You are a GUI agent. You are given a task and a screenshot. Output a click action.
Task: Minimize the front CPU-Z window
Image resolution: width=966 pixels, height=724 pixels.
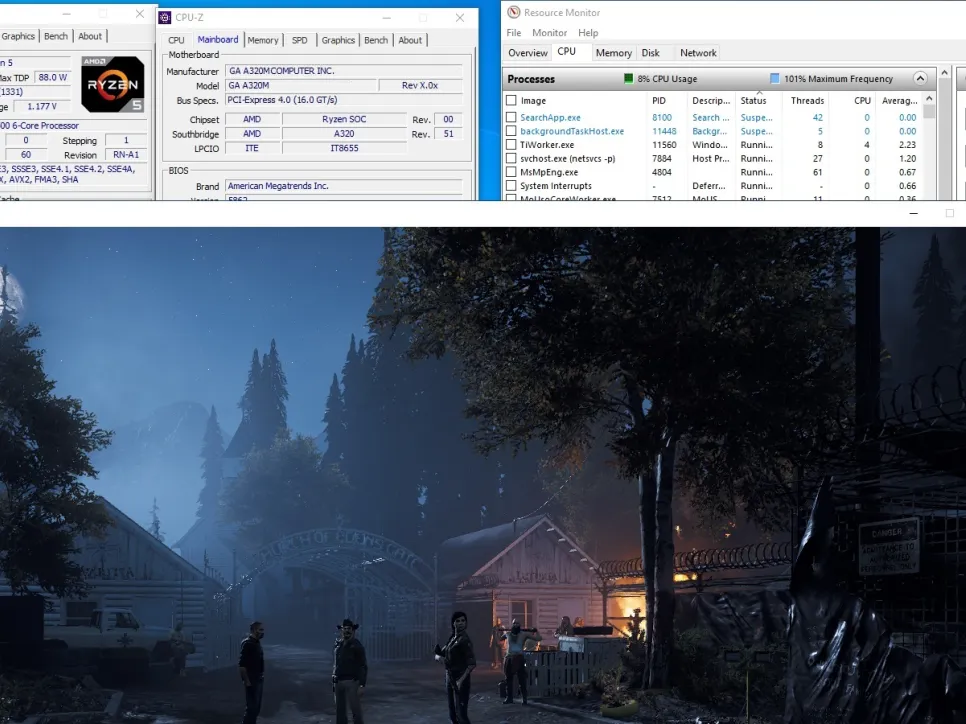click(386, 18)
